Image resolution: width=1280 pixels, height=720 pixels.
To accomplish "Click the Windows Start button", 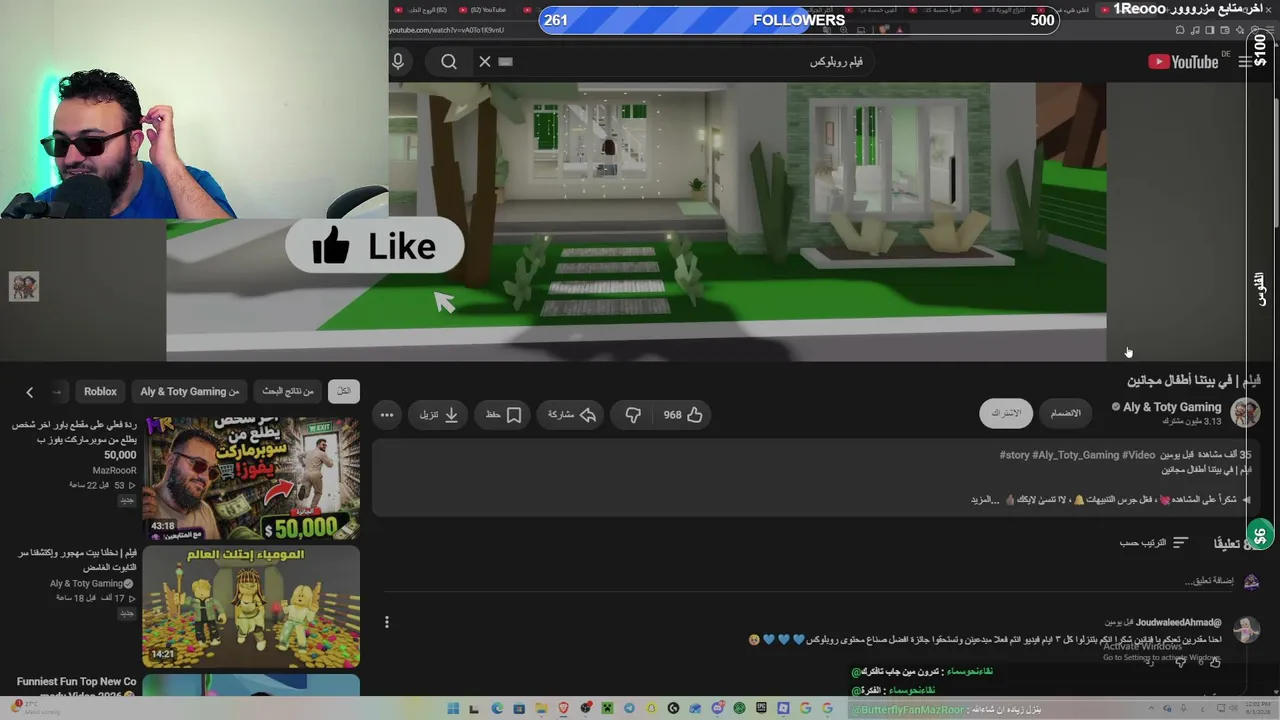I will pyautogui.click(x=453, y=709).
